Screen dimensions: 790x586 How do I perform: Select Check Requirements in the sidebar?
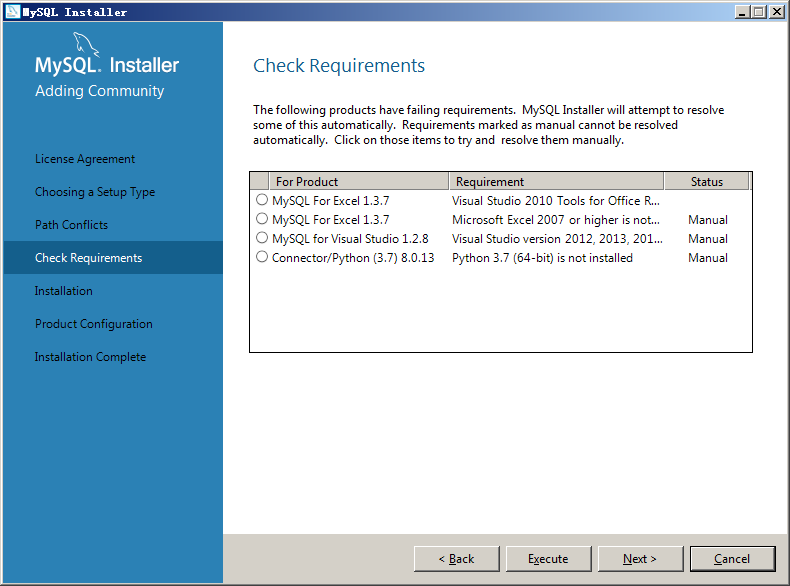113,257
